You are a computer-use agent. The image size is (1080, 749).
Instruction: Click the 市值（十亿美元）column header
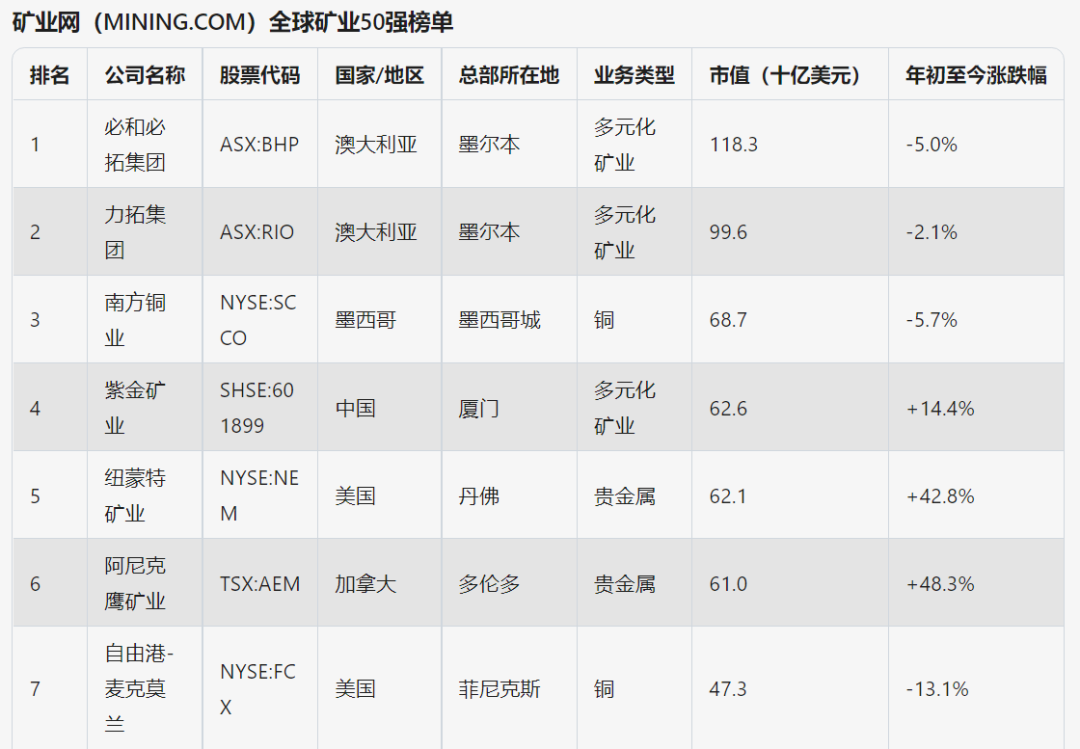tap(790, 75)
